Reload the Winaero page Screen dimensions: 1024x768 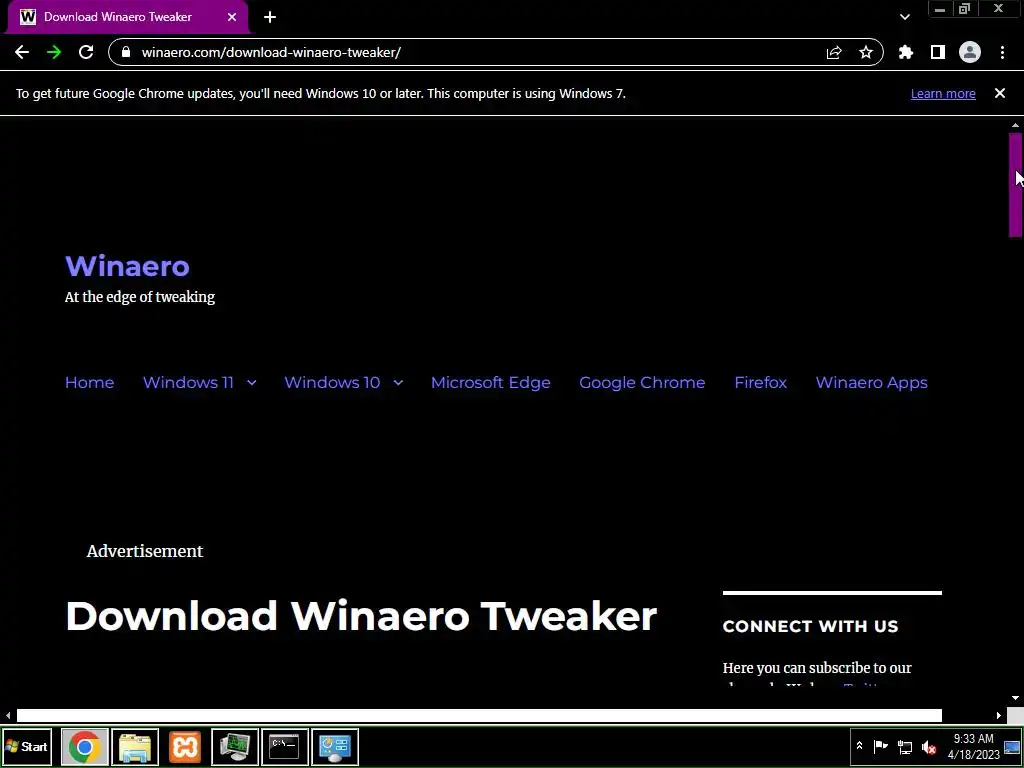[x=86, y=52]
